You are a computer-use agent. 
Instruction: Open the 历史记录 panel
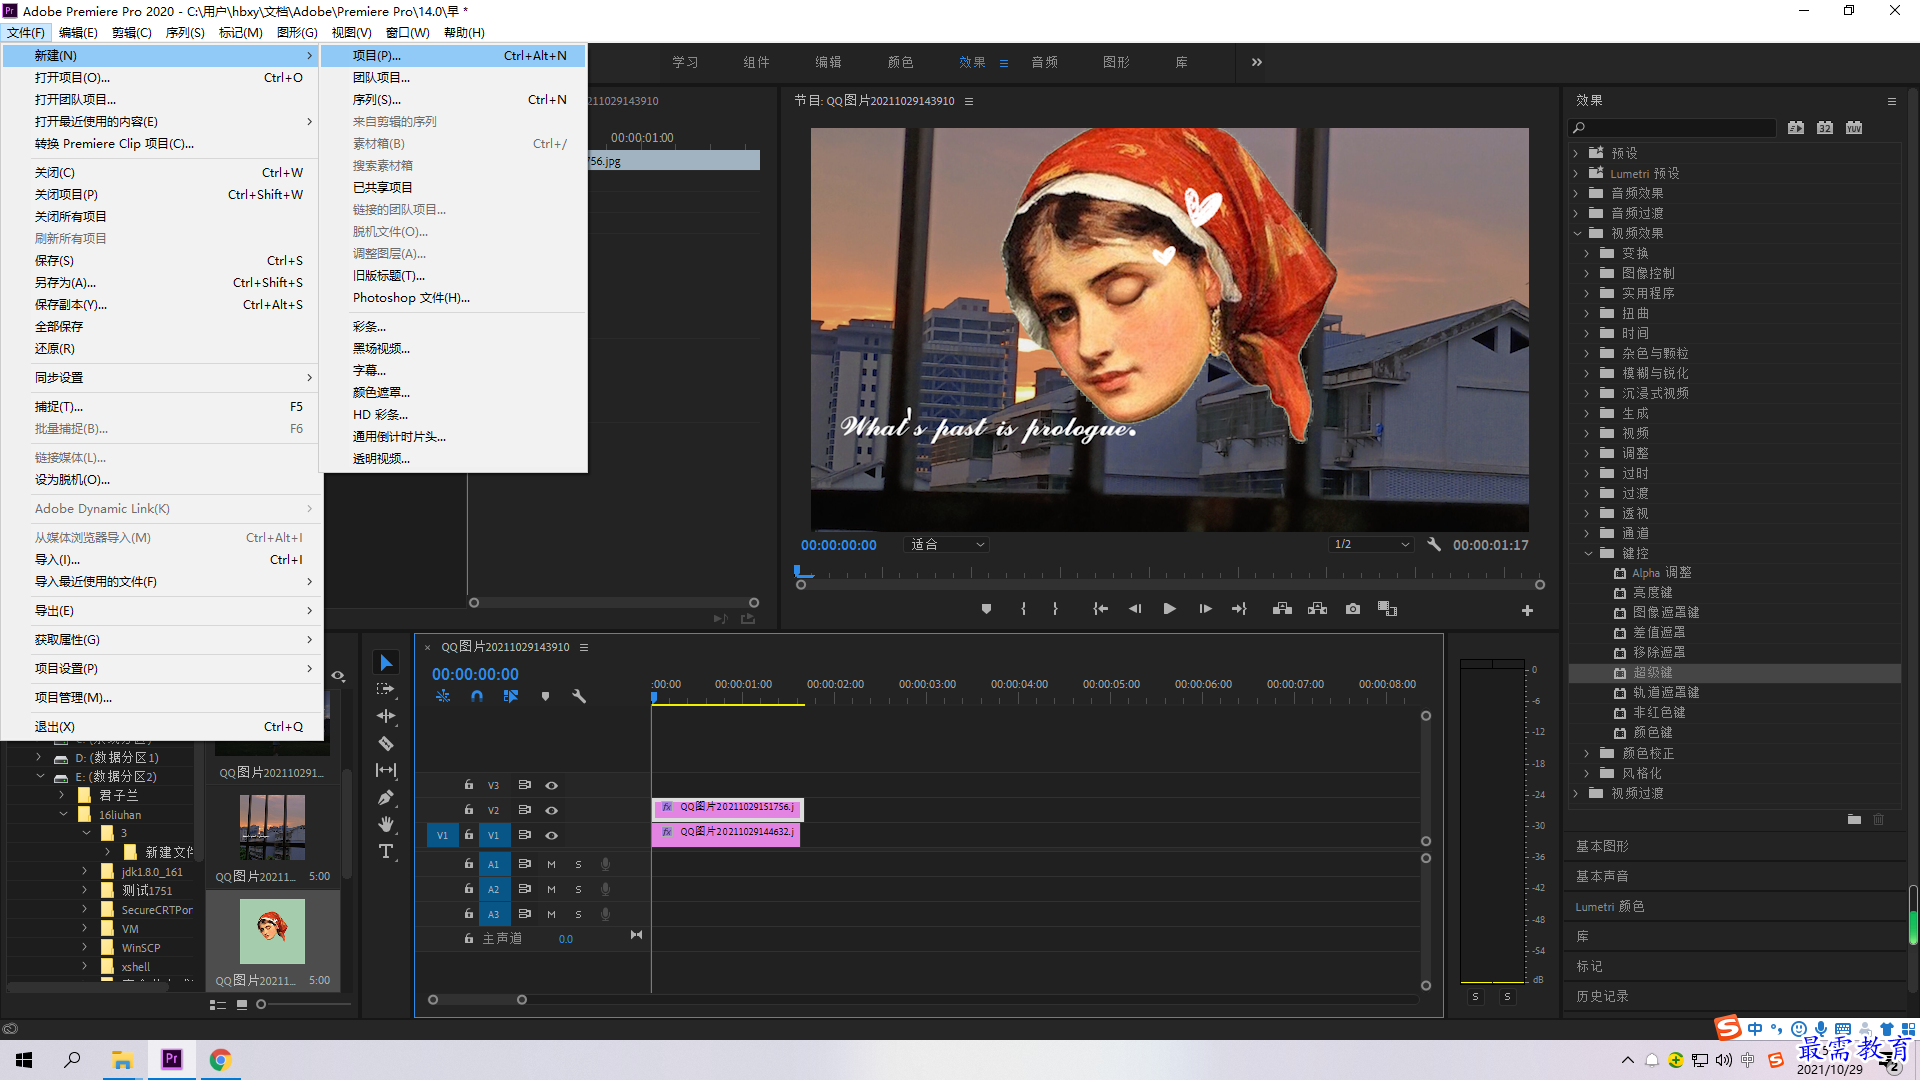click(1602, 996)
